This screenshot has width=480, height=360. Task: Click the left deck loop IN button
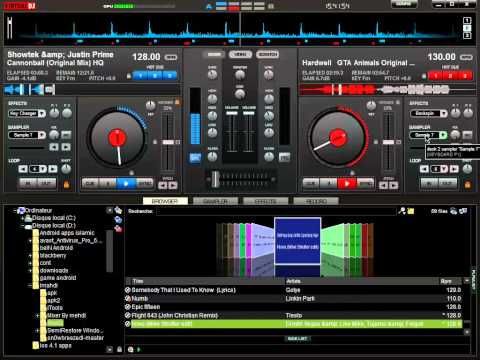click(x=29, y=184)
